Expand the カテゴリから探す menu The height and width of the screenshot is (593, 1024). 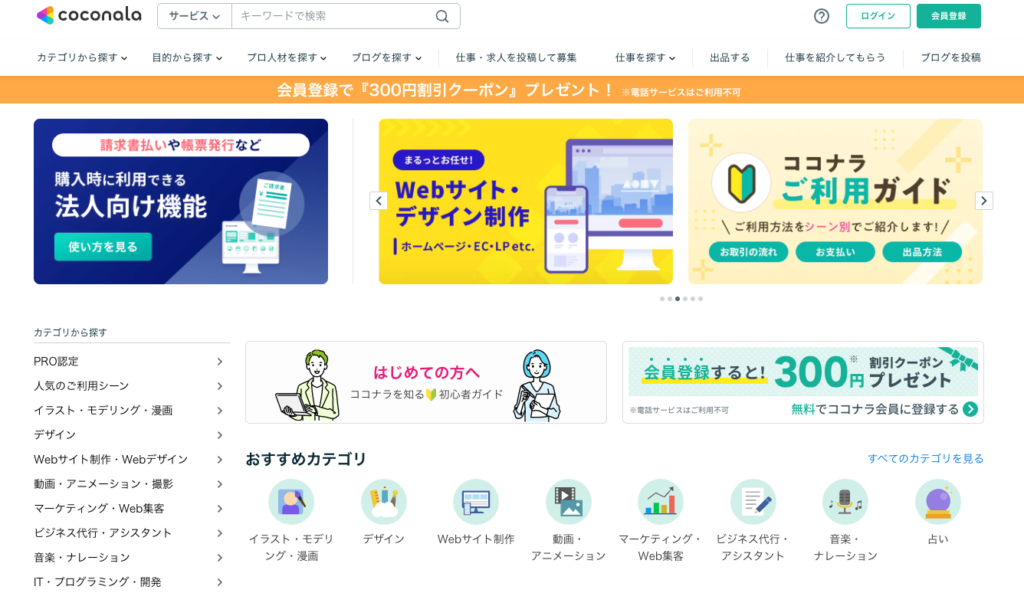(x=82, y=57)
